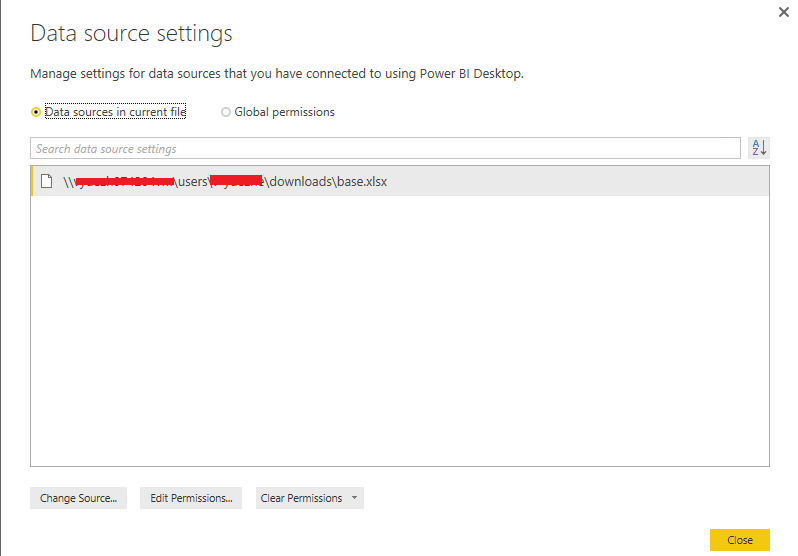Select the downloads\base.xlsx data source entry
Viewport: 798px width, 556px height.
[x=400, y=181]
